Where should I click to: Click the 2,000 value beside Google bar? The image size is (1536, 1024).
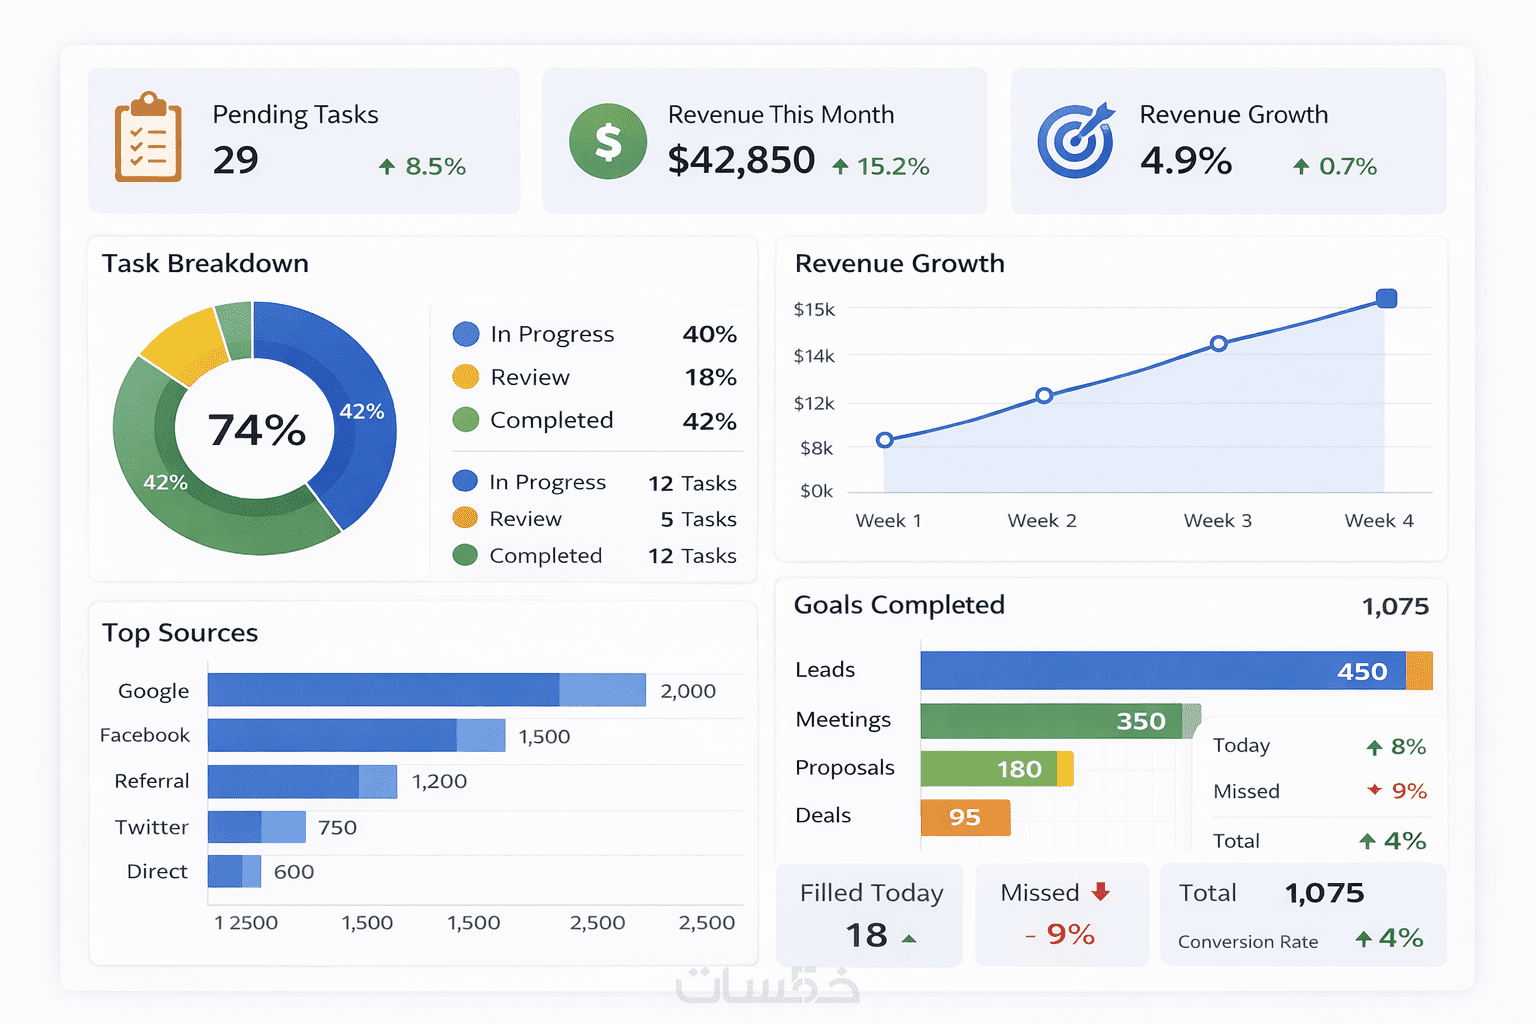[688, 691]
